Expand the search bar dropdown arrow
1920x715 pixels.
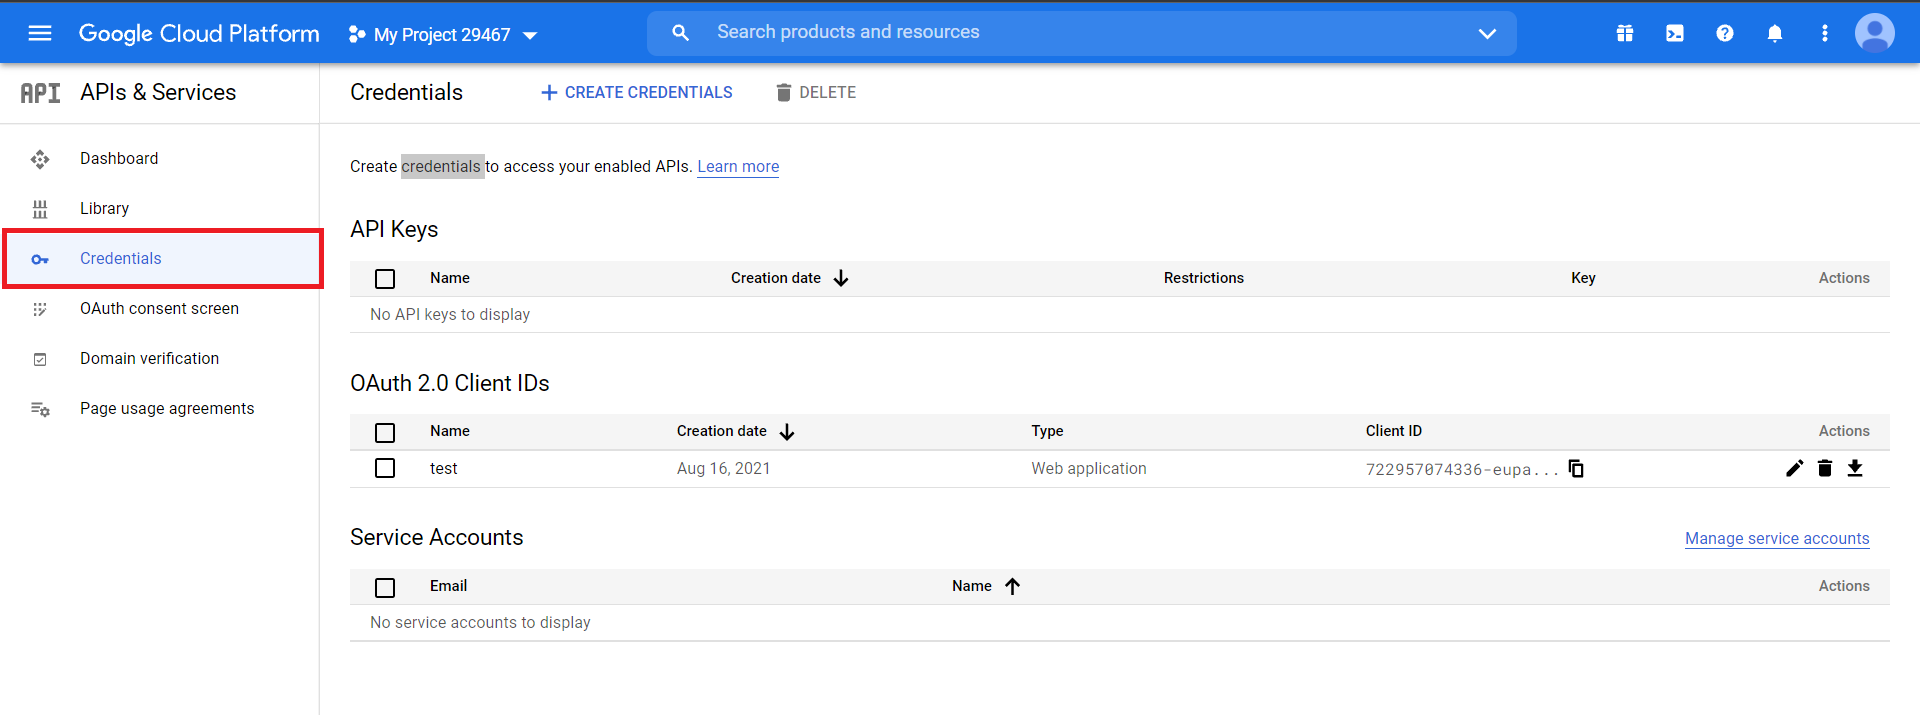pos(1487,34)
